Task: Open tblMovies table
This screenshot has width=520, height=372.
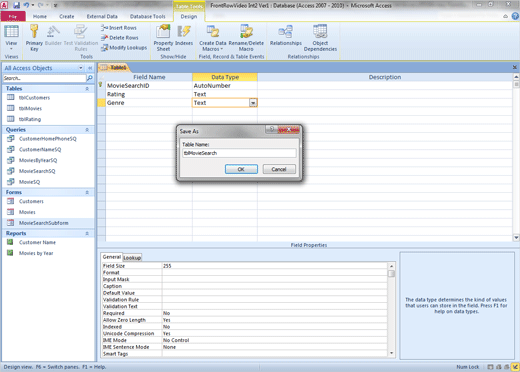Action: click(x=30, y=108)
